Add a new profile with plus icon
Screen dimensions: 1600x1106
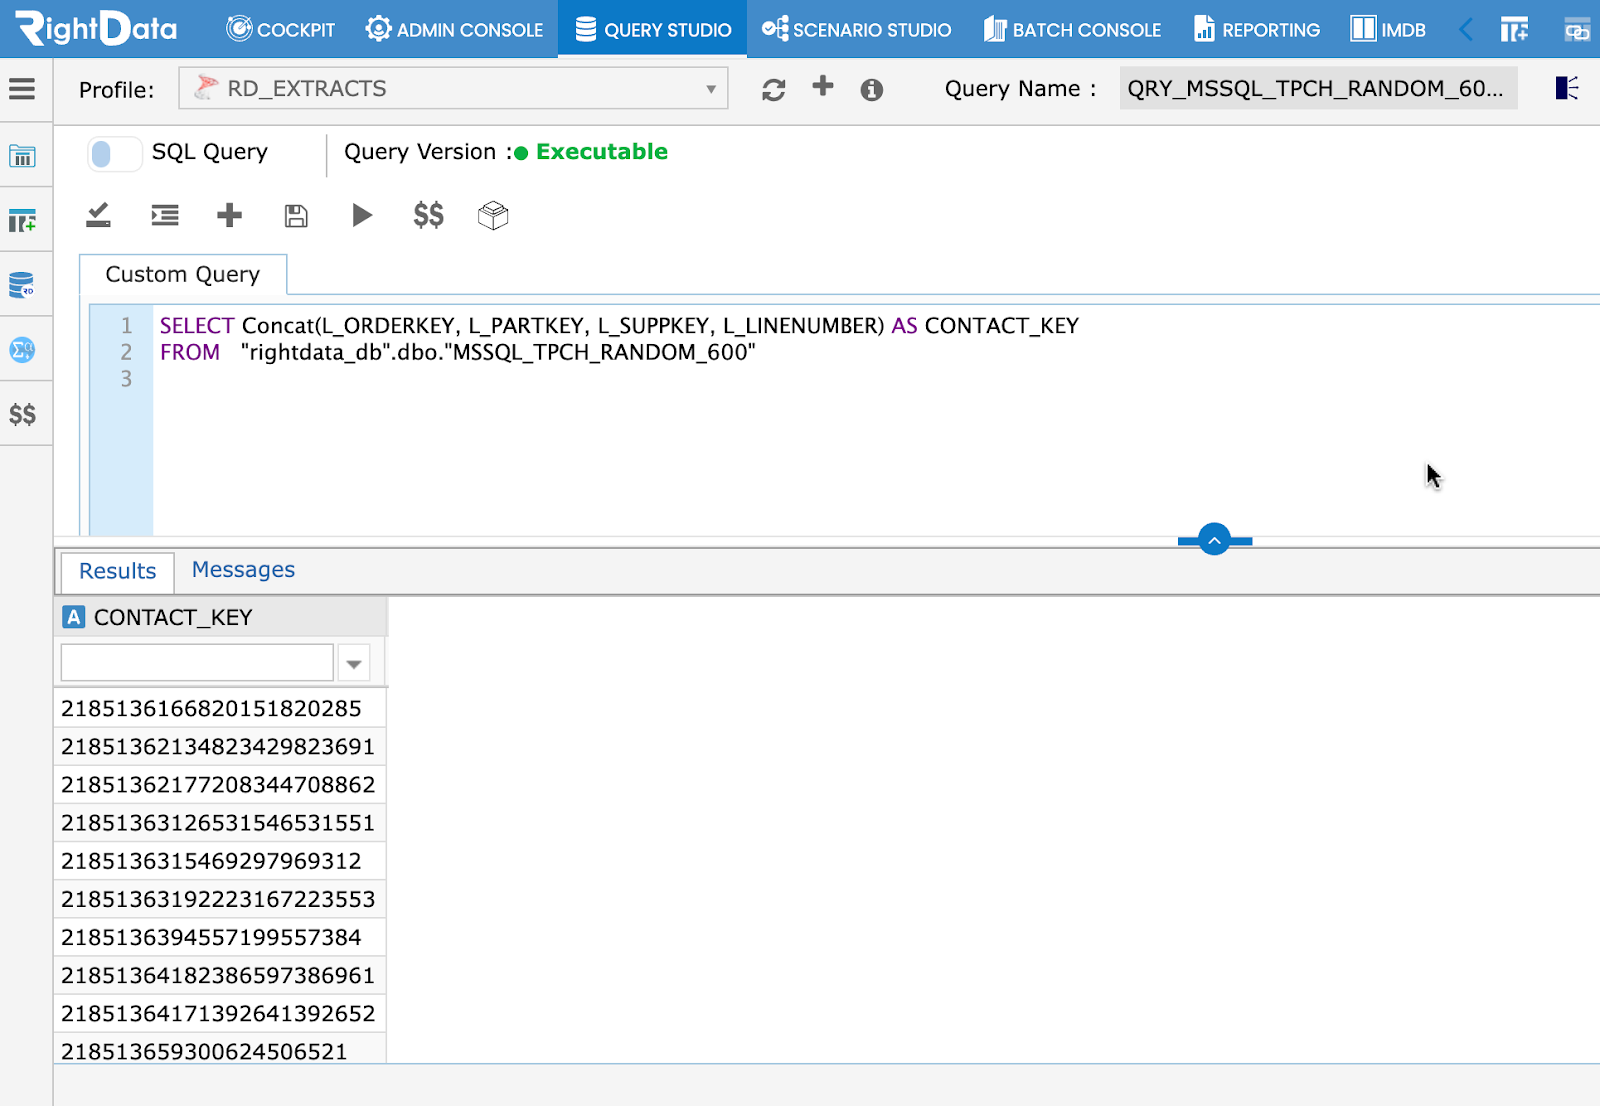[x=823, y=86]
